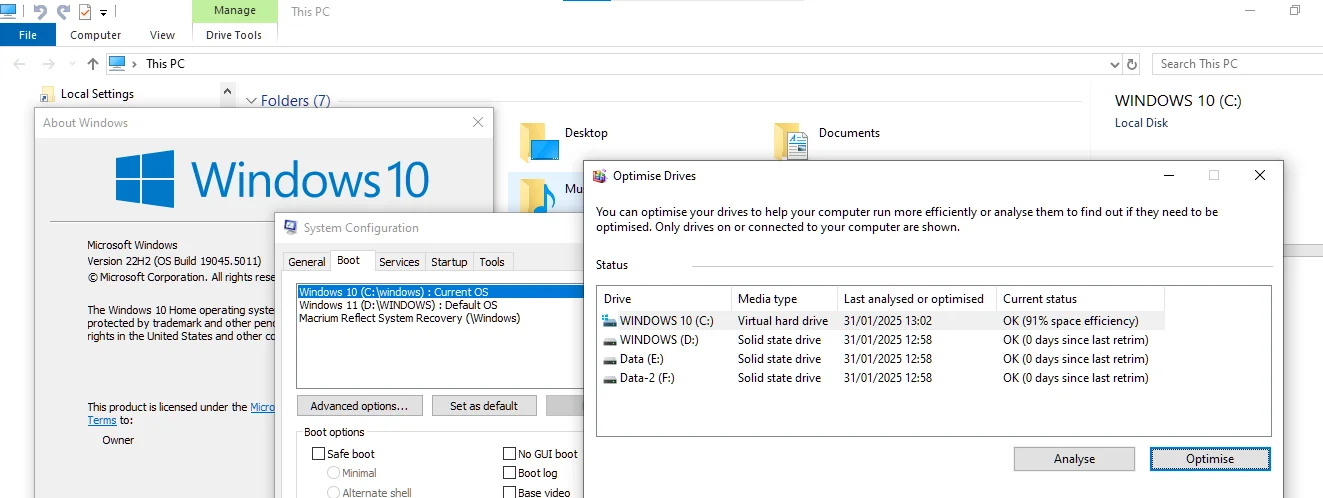Click 'OK (91% space efficiency)' status cell
This screenshot has height=498, width=1323.
[x=1070, y=321]
